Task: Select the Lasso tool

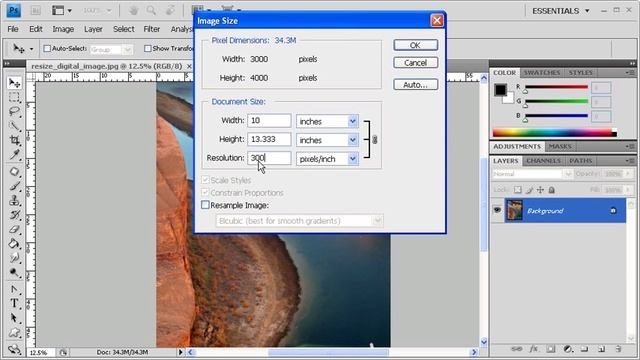Action: tap(14, 111)
